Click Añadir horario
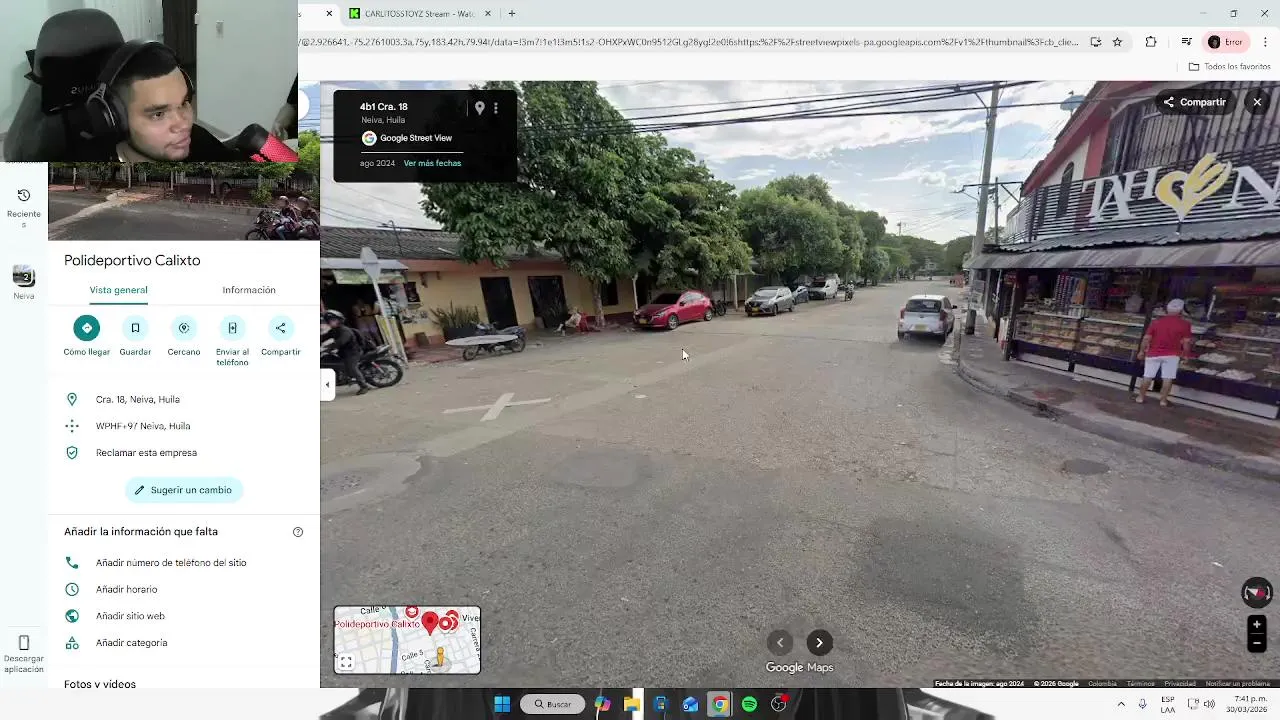Viewport: 1280px width, 720px height. click(x=126, y=590)
